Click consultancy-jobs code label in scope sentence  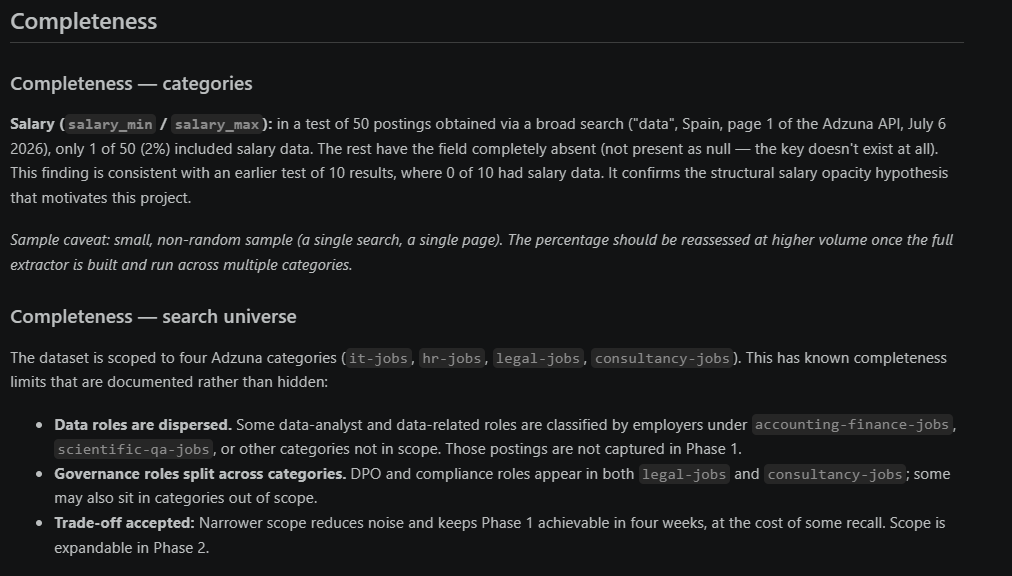(x=662, y=358)
